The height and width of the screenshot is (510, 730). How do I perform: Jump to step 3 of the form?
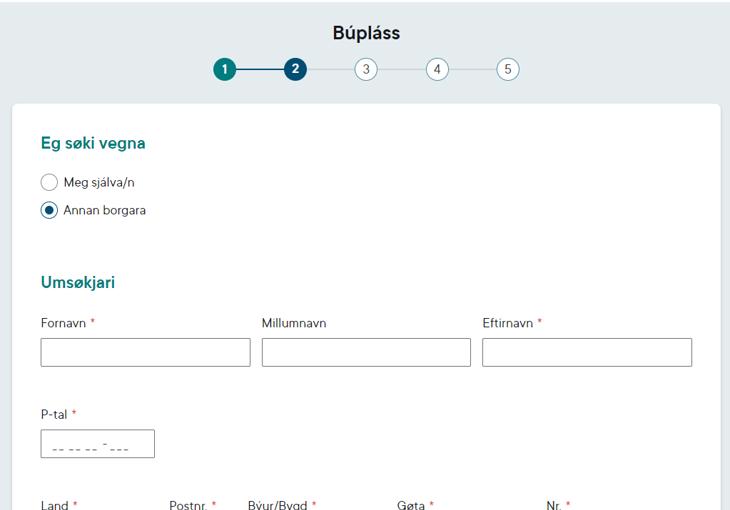click(x=366, y=69)
